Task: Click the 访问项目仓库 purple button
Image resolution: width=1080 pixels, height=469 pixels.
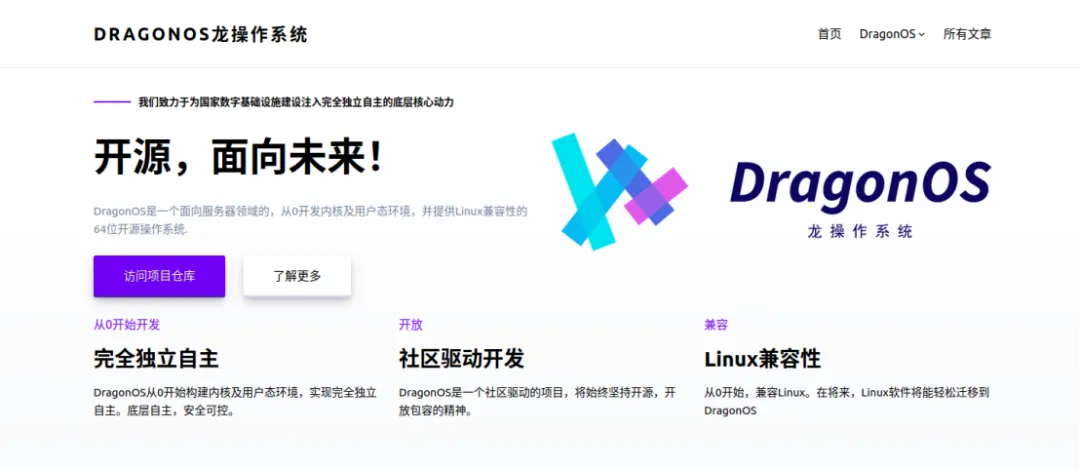Action: click(x=159, y=276)
